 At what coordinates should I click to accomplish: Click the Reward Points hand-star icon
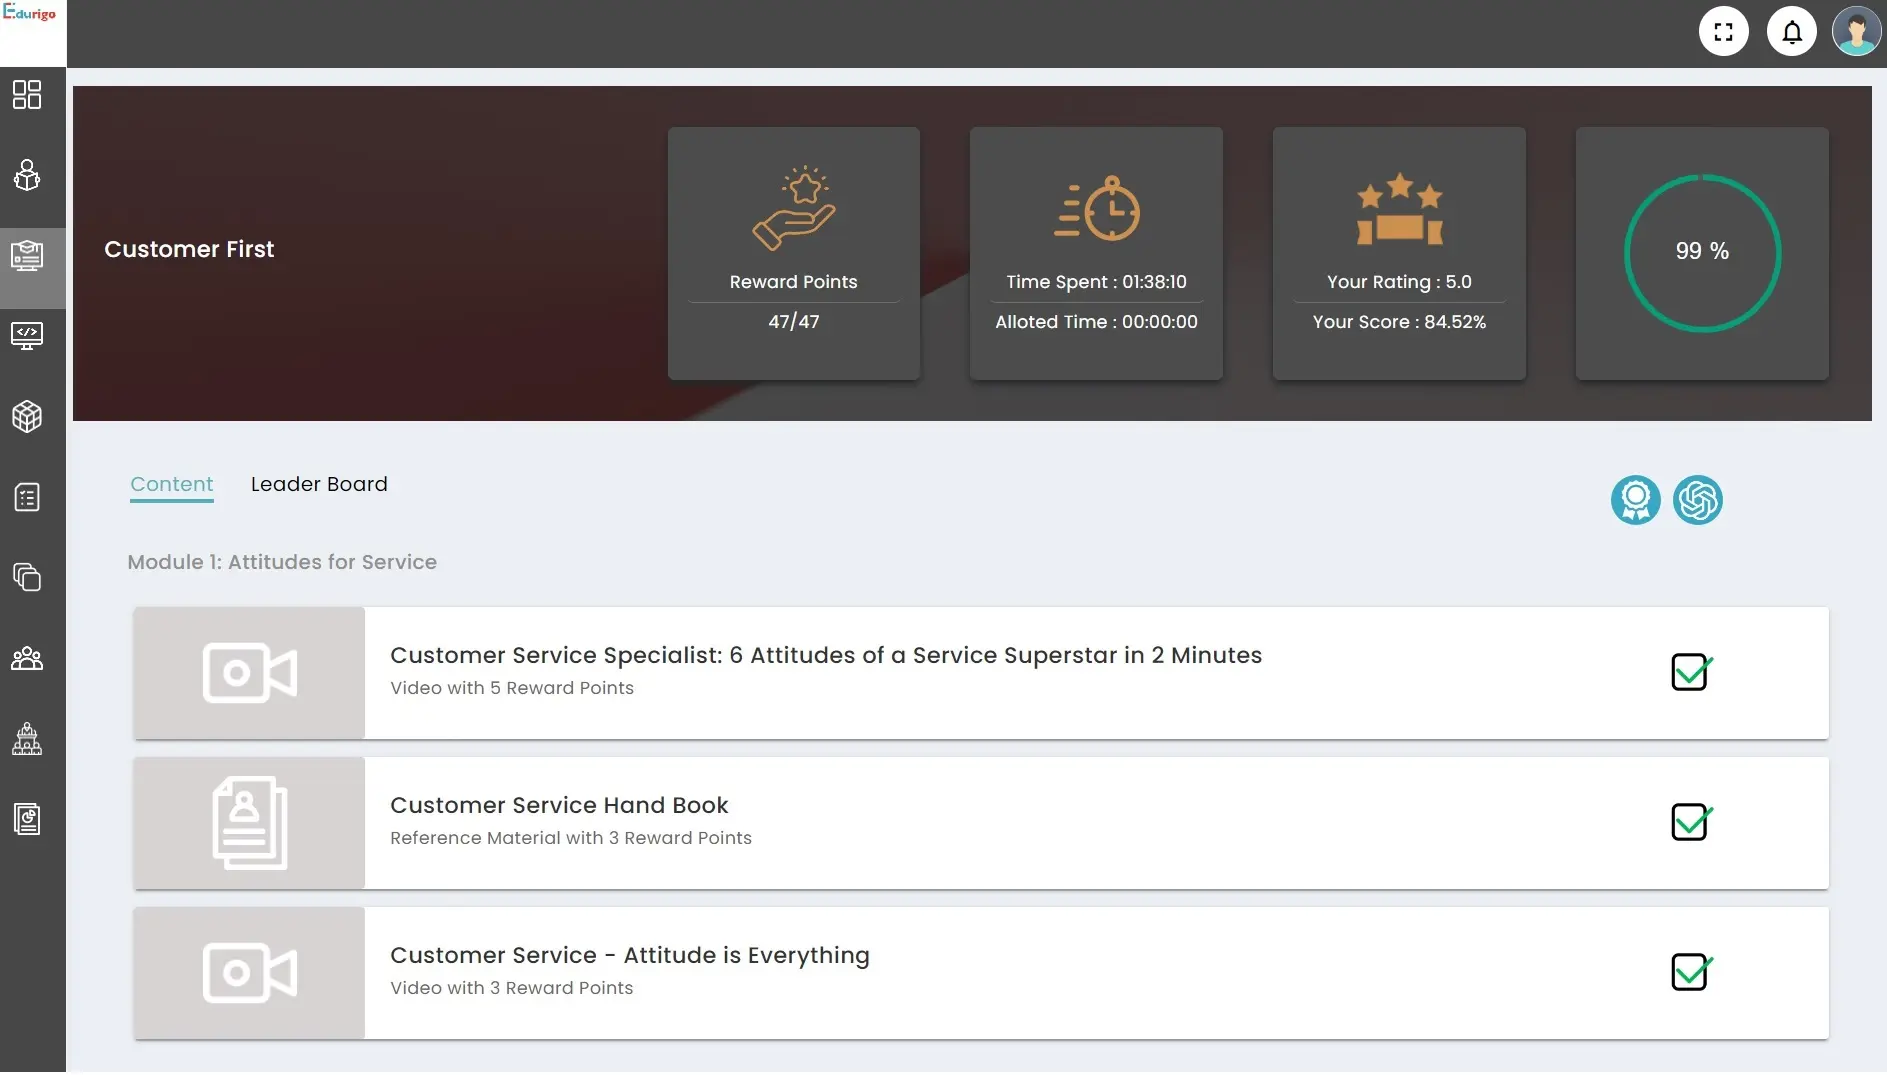tap(794, 208)
